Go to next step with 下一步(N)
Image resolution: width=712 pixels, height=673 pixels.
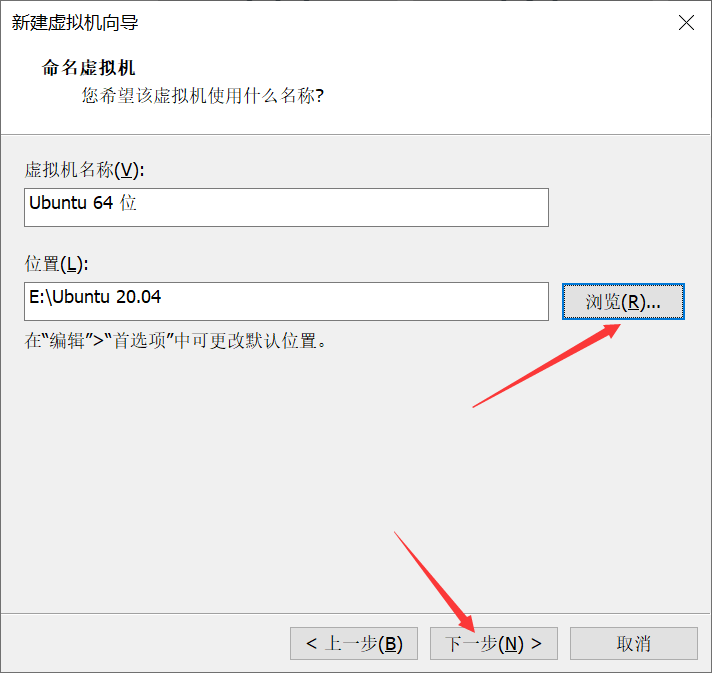tap(494, 643)
